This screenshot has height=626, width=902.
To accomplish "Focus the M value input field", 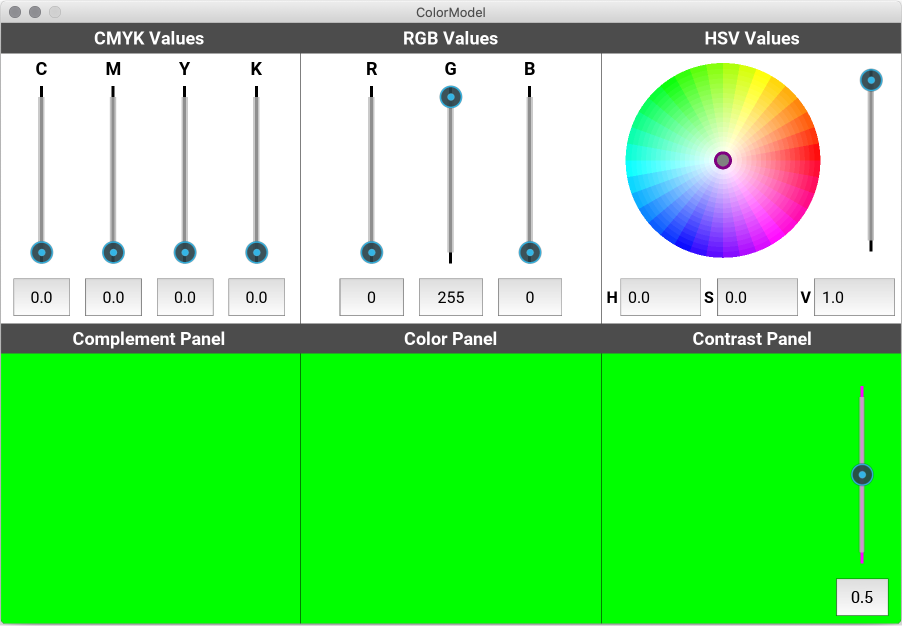I will pos(113,297).
